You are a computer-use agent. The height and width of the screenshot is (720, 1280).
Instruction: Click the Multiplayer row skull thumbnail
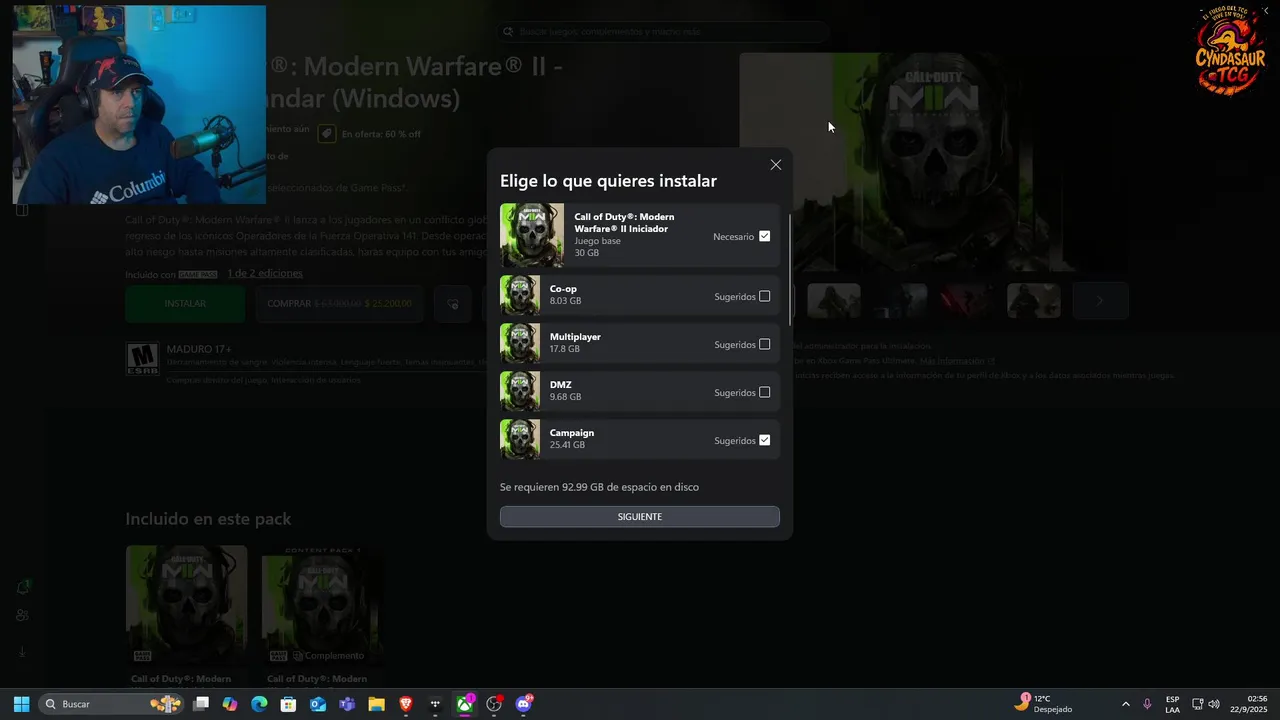point(520,343)
